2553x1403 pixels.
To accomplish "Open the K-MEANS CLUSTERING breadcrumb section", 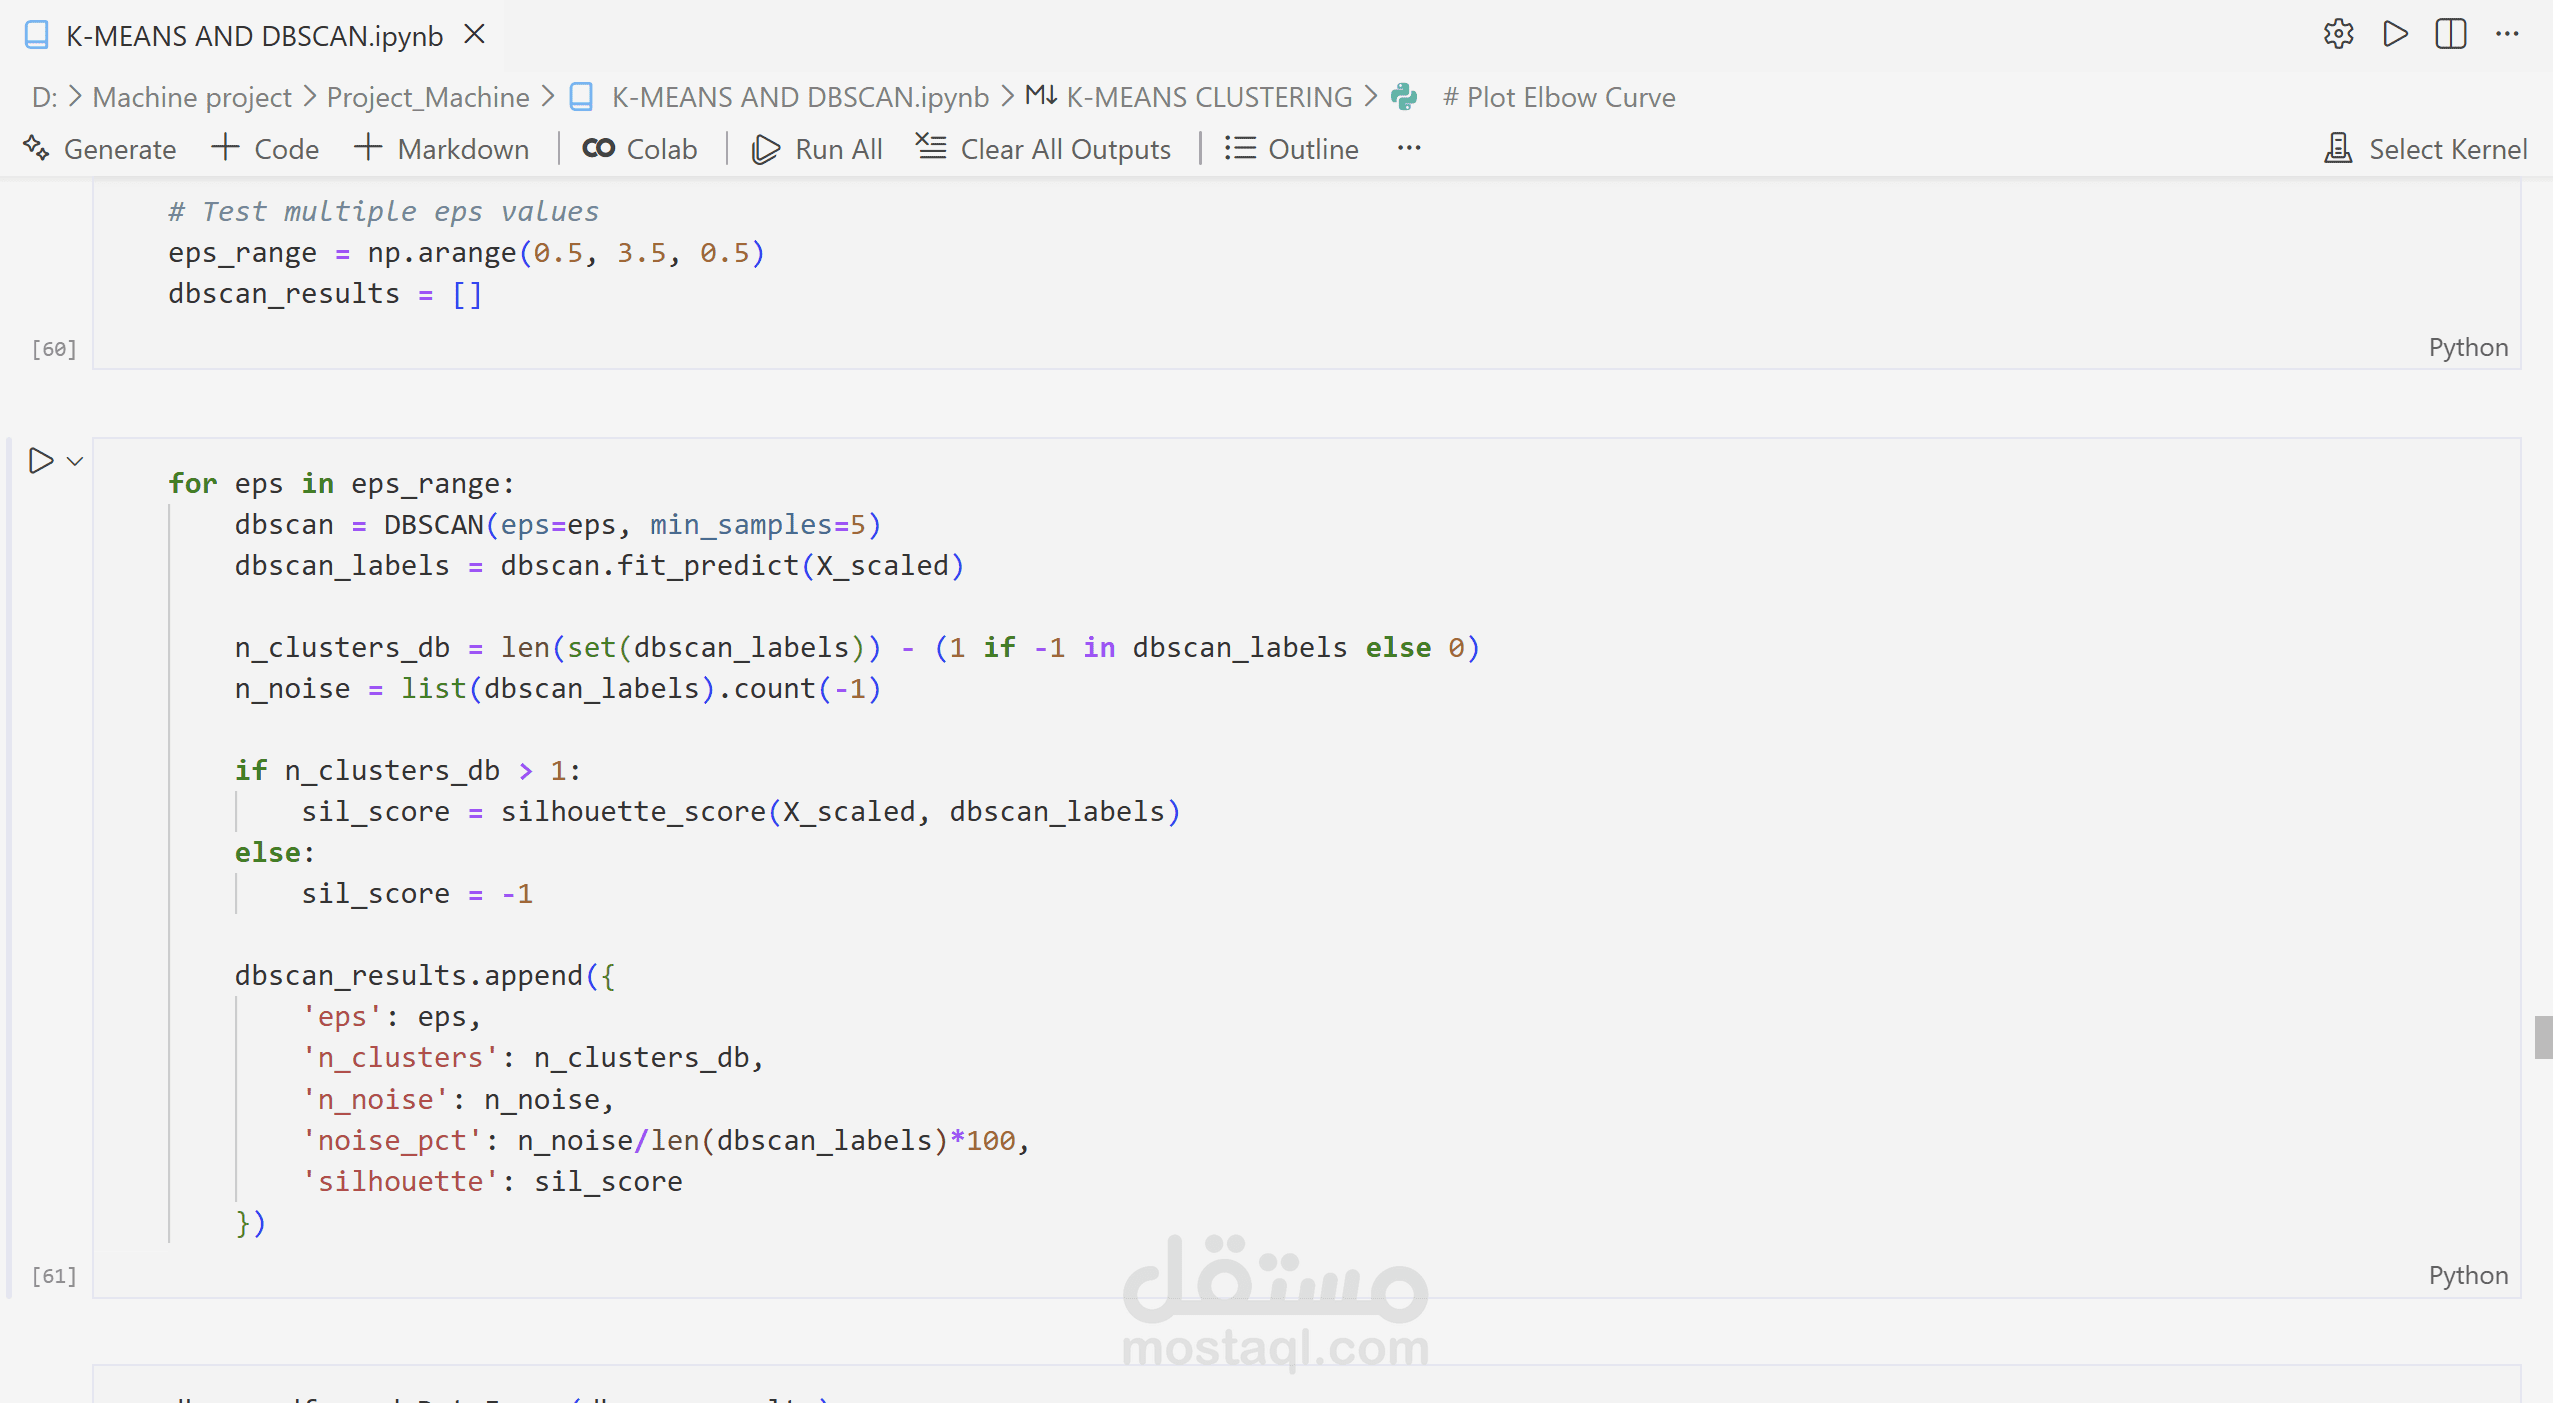I will coord(1208,97).
